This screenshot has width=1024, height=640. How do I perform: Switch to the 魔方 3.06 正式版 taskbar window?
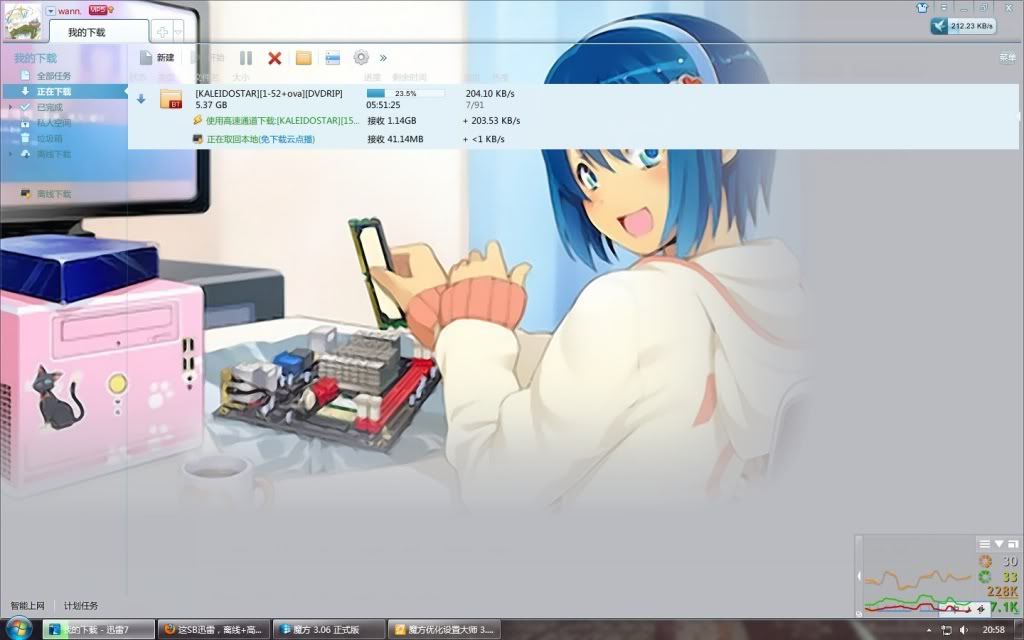(328, 630)
